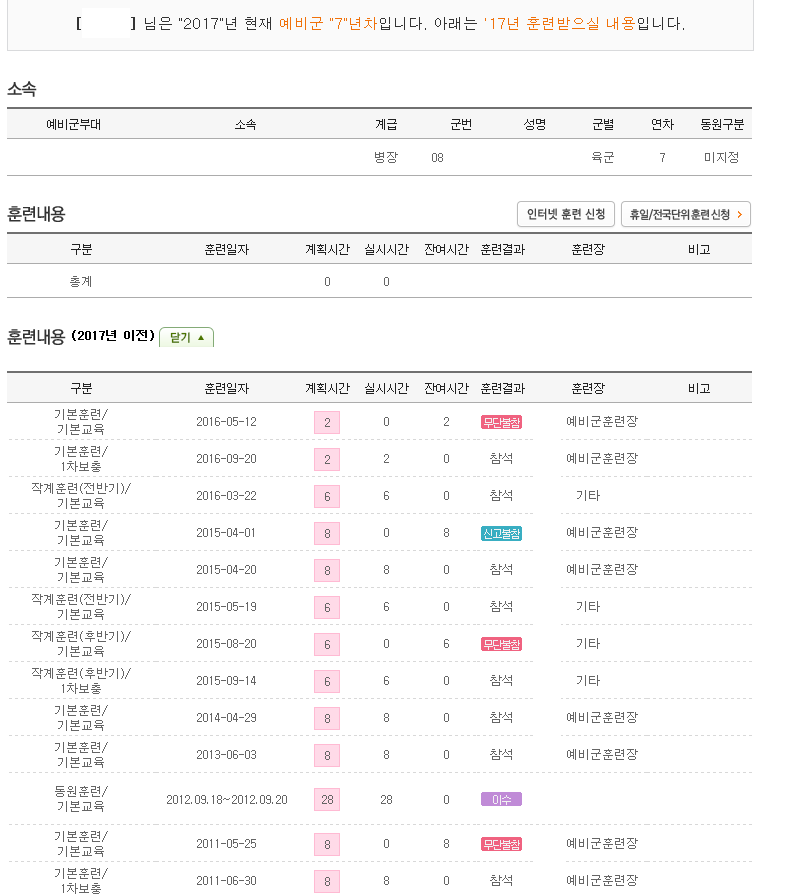This screenshot has height=895, width=809.
Task: Click 신고불참 badge for 2015-04-01 training
Action: coord(501,533)
